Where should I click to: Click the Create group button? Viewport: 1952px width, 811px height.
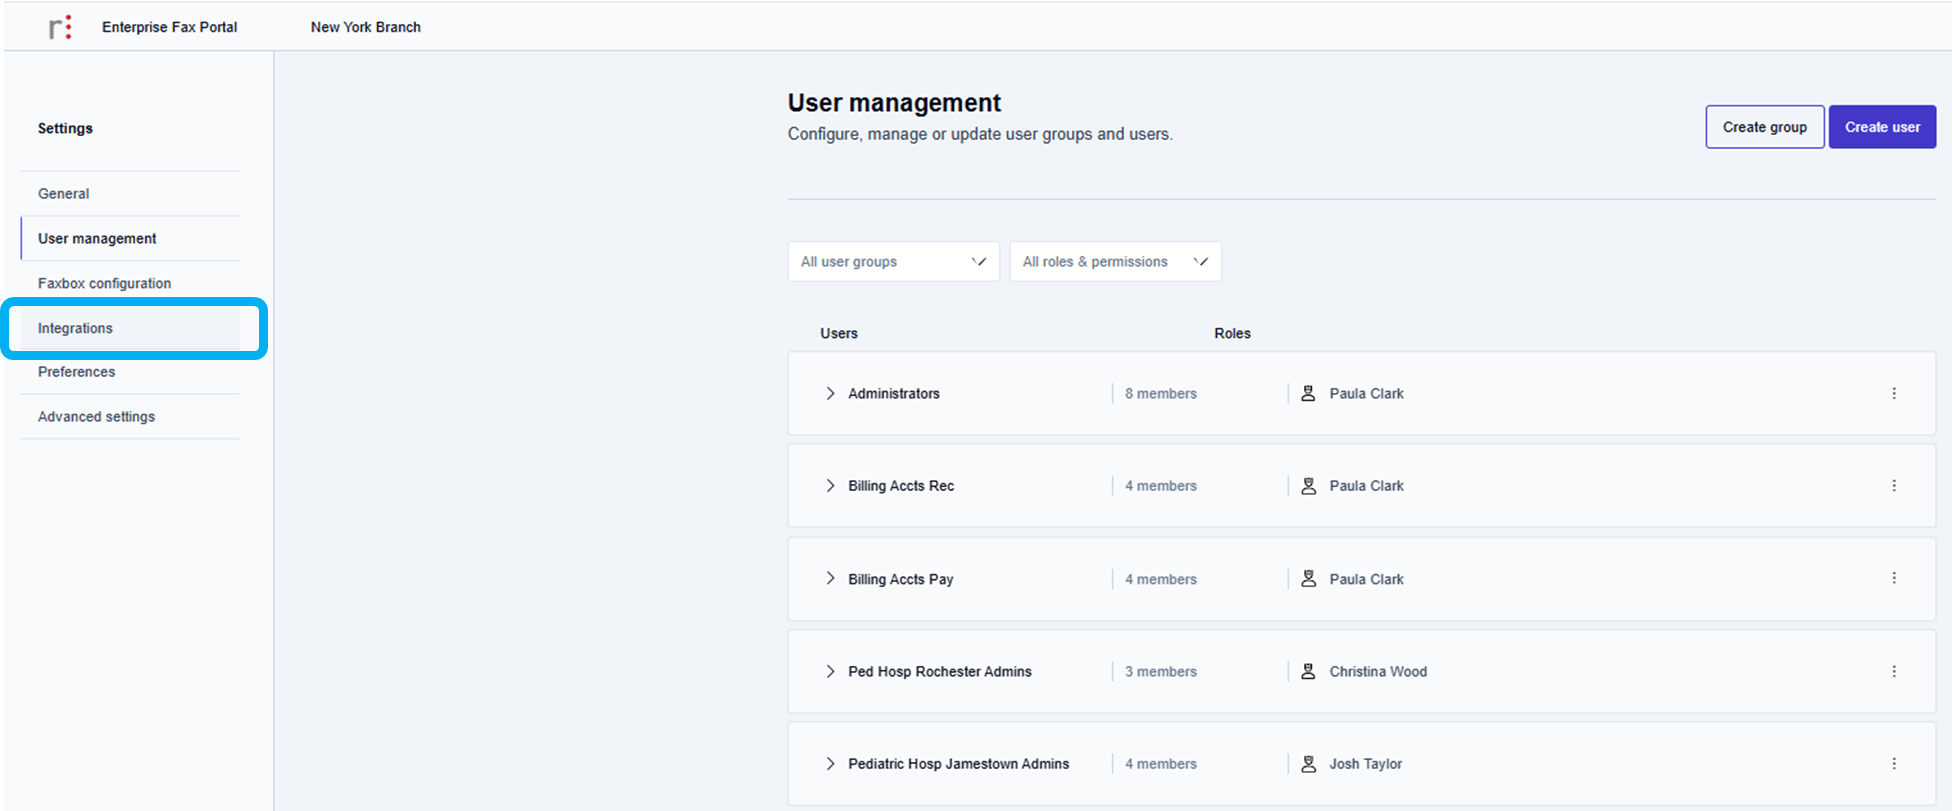1764,127
